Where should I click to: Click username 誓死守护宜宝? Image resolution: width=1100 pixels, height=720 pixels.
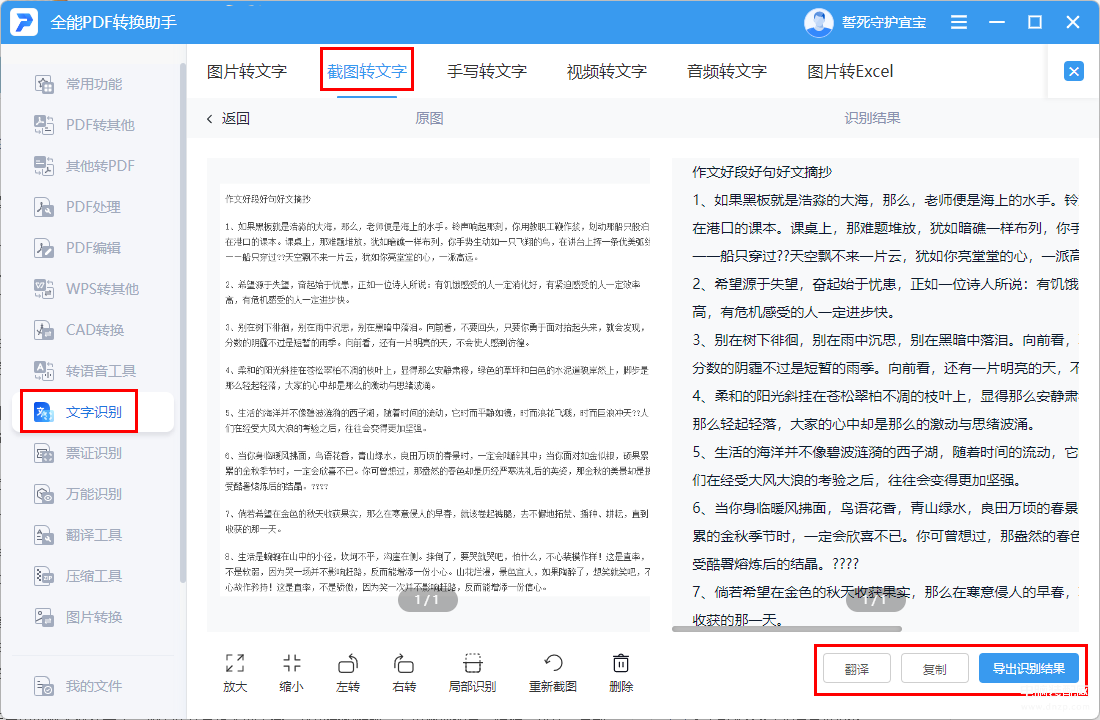884,22
